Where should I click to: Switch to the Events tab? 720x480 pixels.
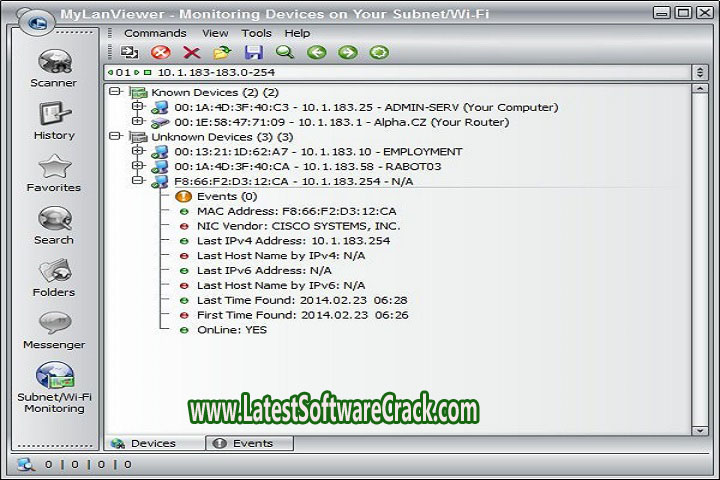point(250,443)
